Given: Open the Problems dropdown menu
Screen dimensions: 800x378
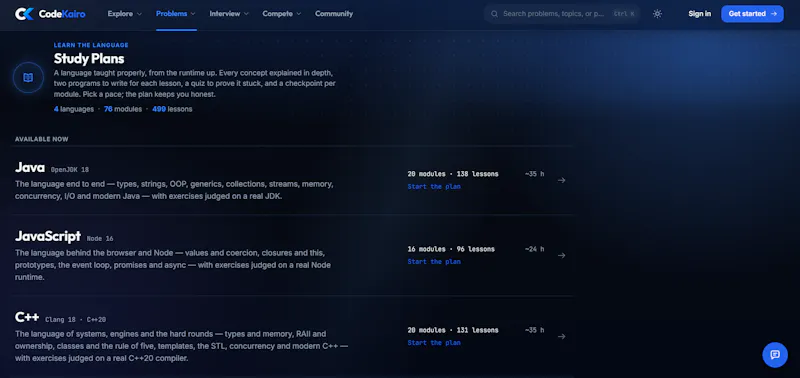Looking at the screenshot, I should [x=176, y=14].
